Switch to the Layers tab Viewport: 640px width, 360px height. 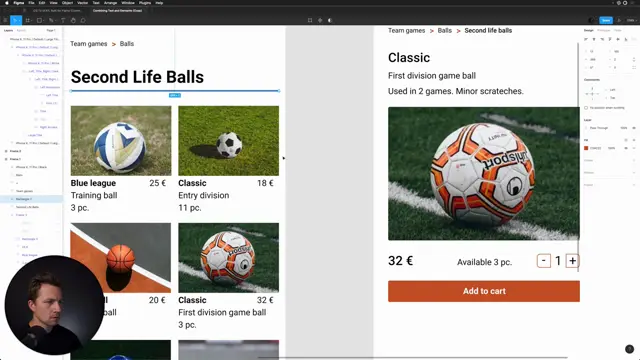coord(8,30)
